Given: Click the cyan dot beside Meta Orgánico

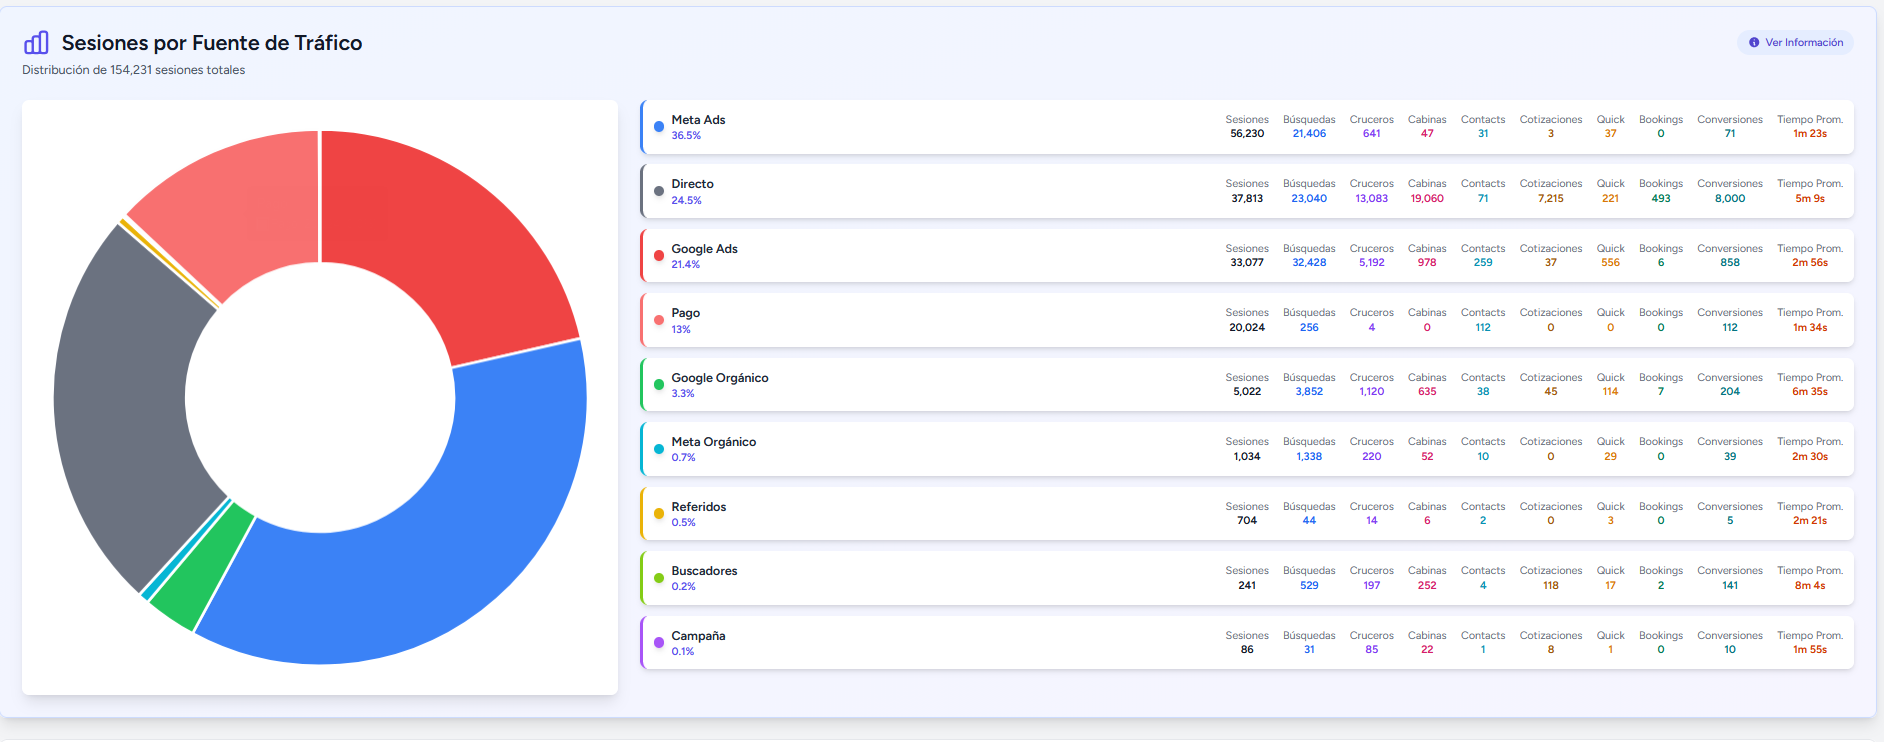Looking at the screenshot, I should [659, 449].
